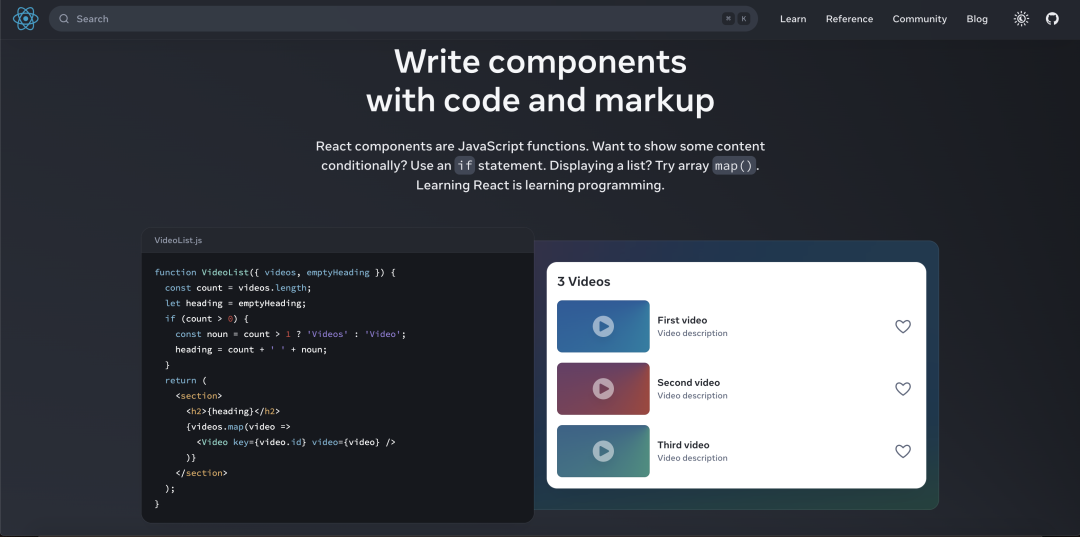Go to the Community page

pos(920,19)
